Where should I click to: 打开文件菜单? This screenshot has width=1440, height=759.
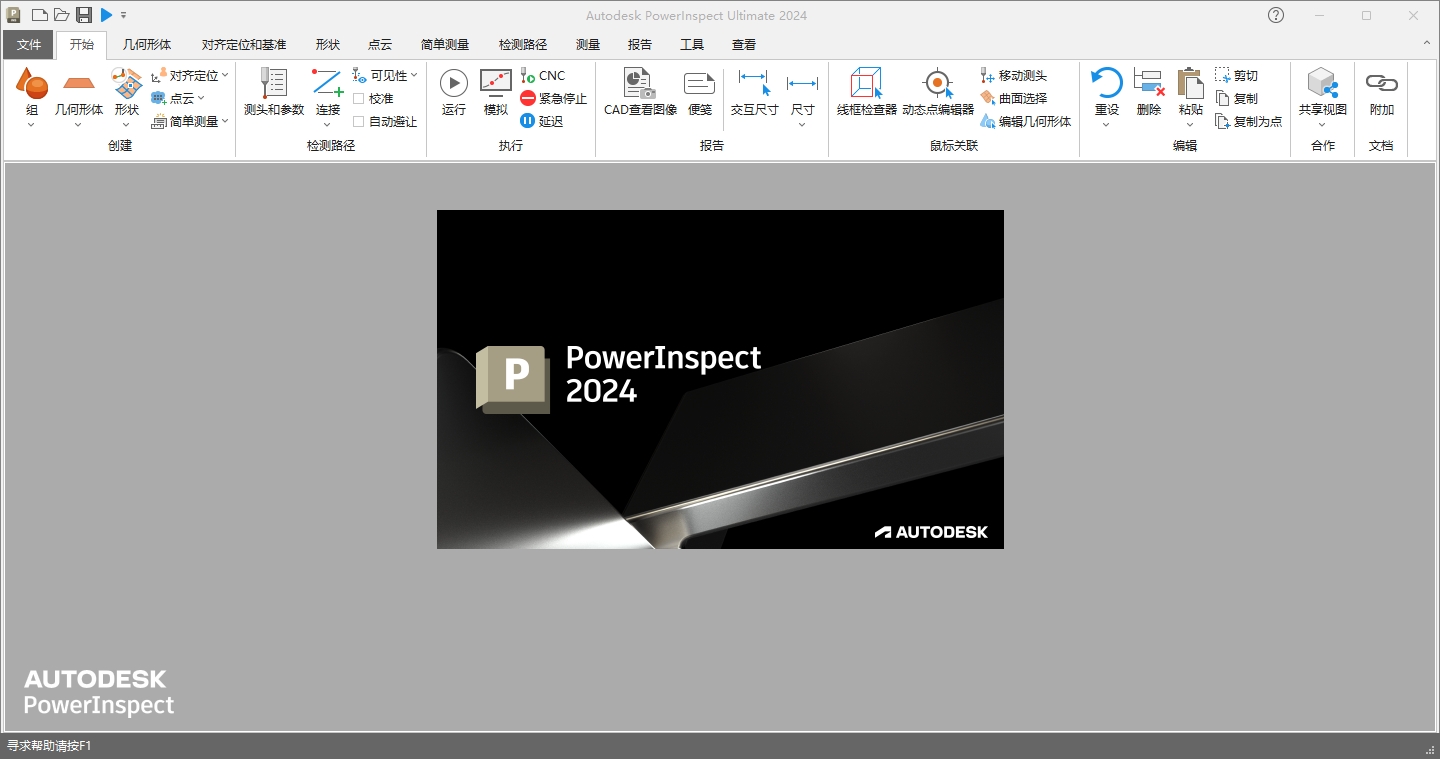pyautogui.click(x=29, y=44)
